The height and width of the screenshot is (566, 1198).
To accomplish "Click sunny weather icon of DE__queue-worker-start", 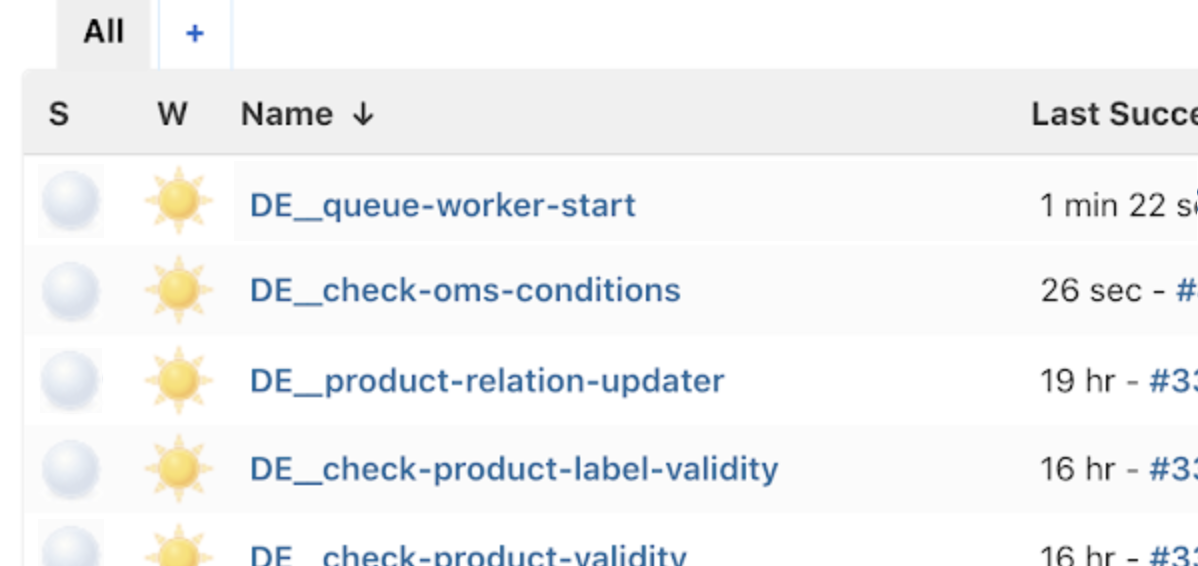I will (178, 201).
